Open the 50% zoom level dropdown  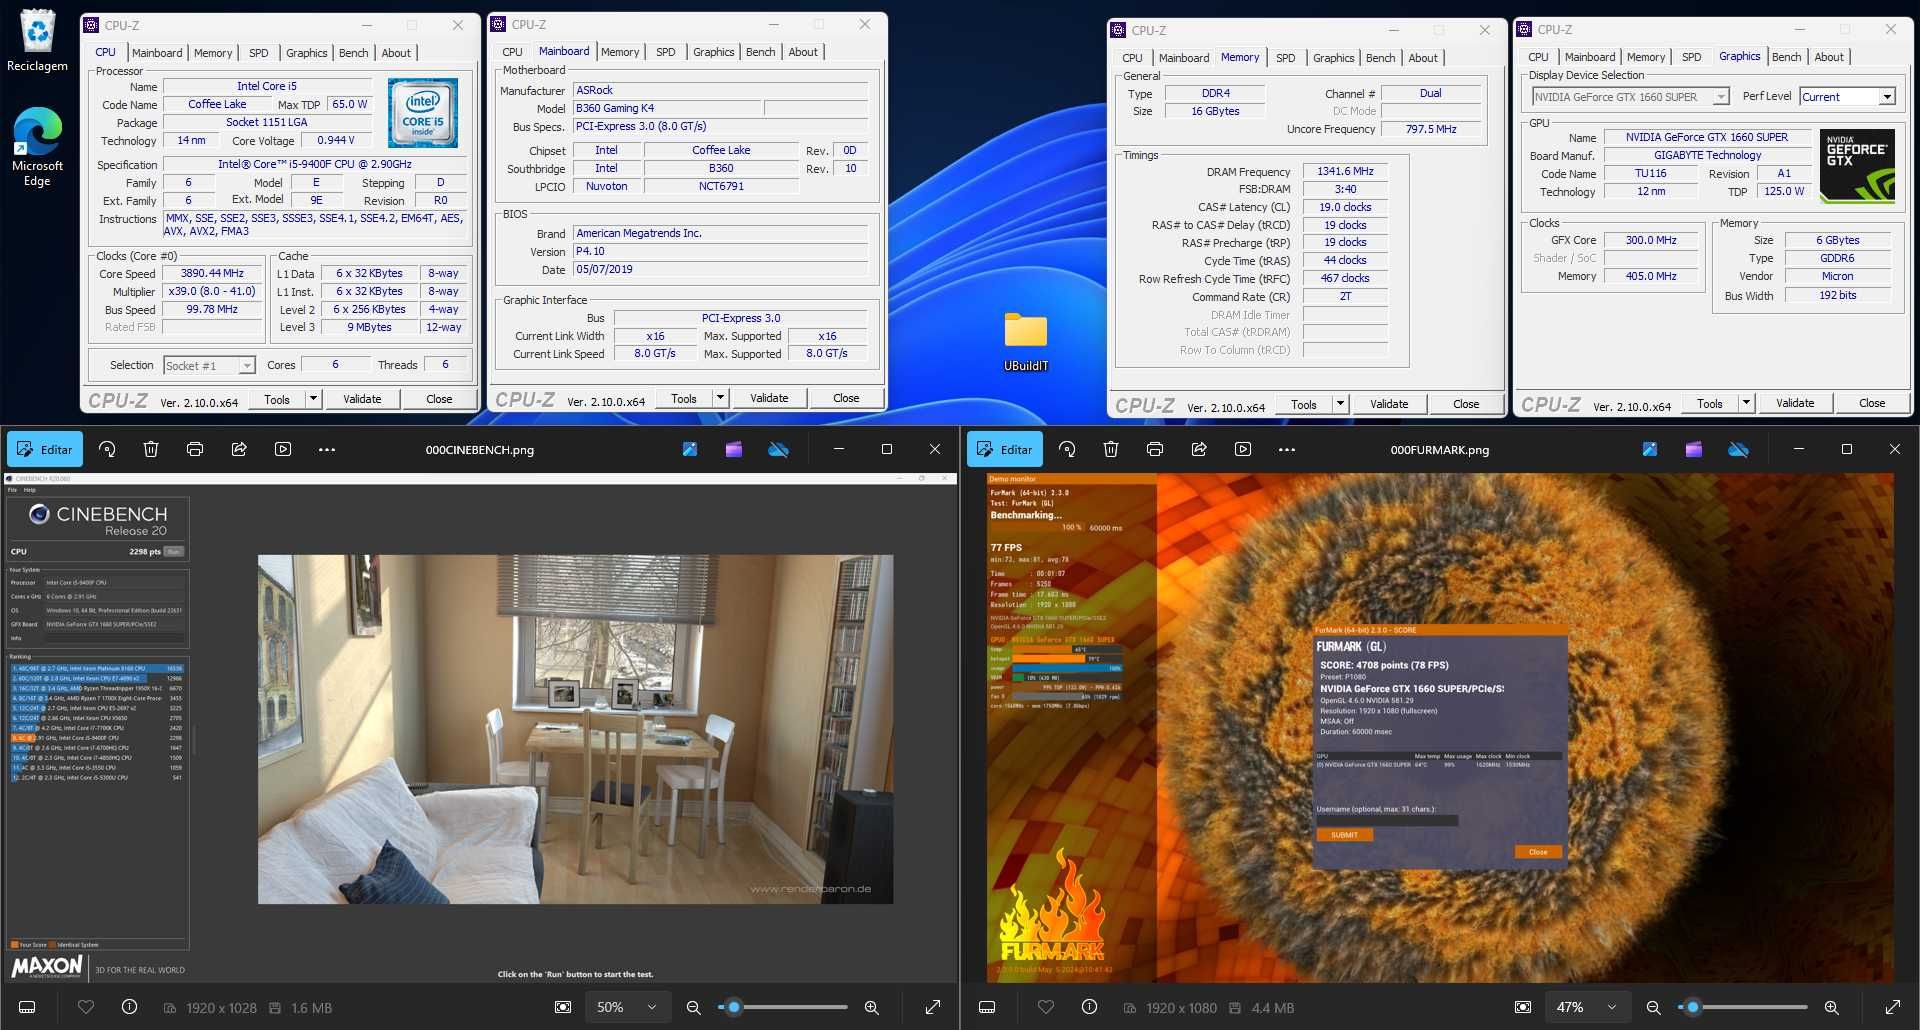click(x=626, y=1007)
